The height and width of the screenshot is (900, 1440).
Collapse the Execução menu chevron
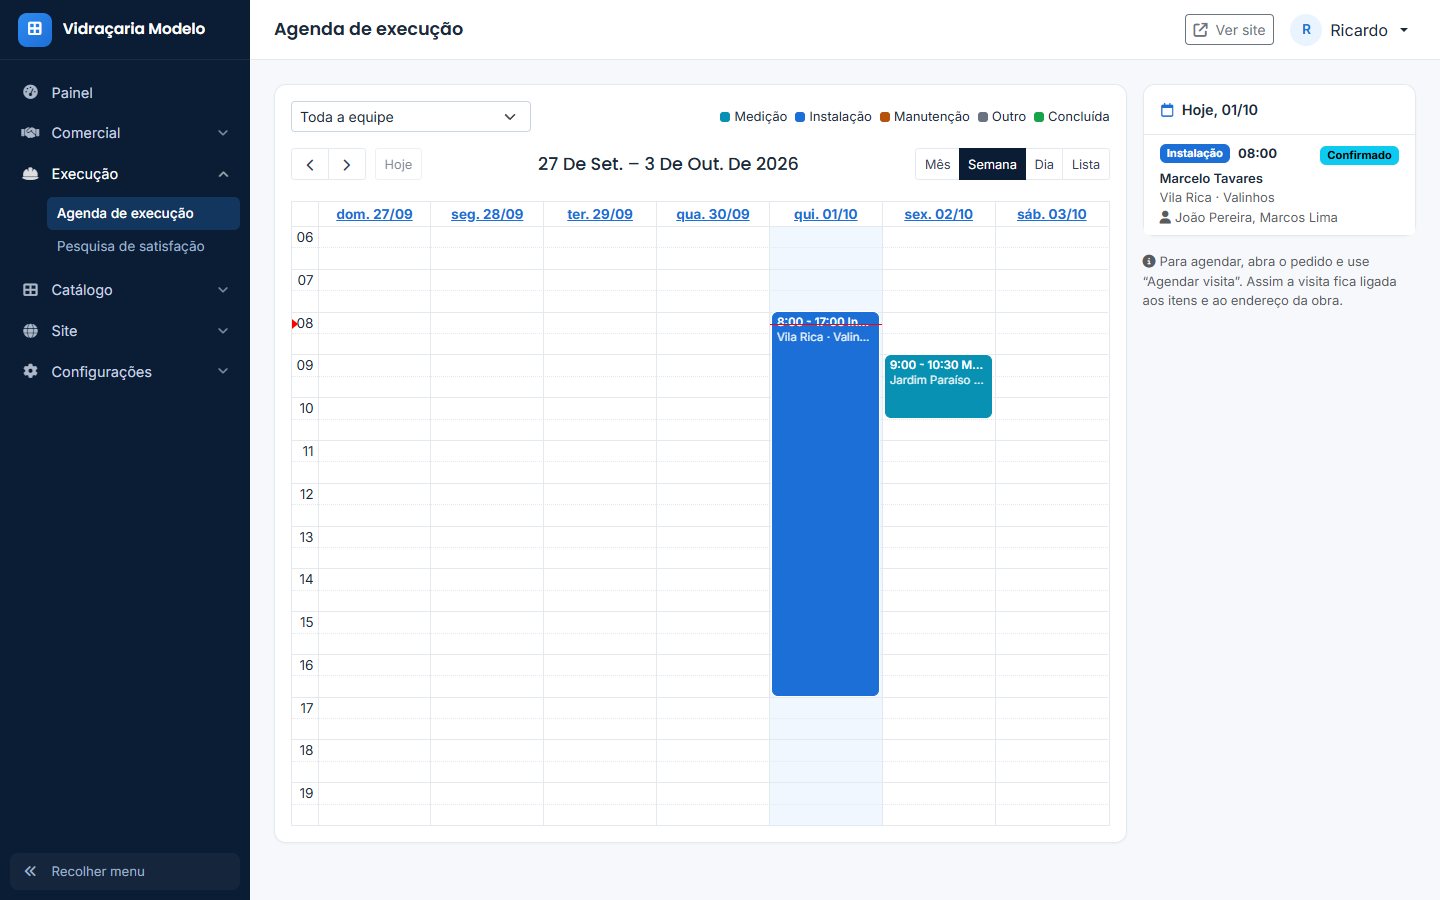click(223, 174)
